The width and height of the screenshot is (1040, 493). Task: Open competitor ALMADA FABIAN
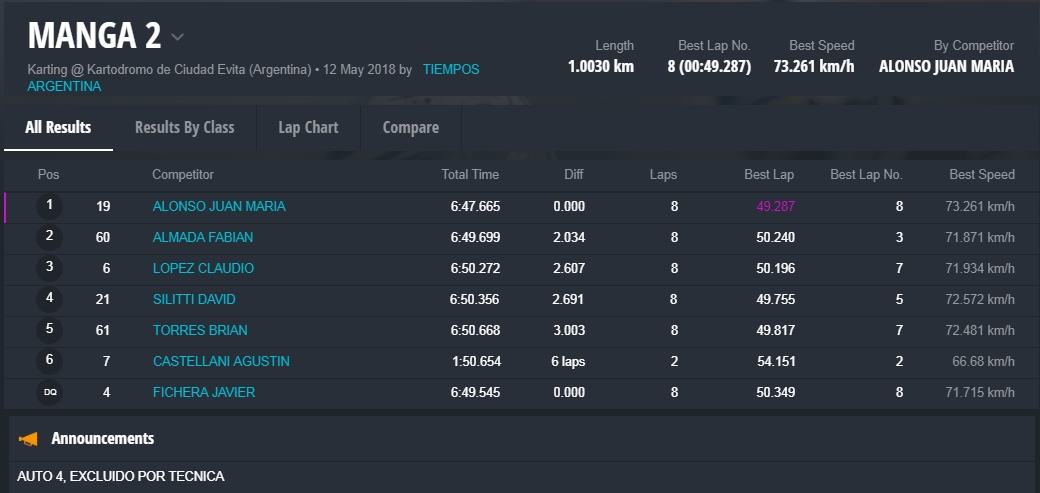pyautogui.click(x=203, y=237)
